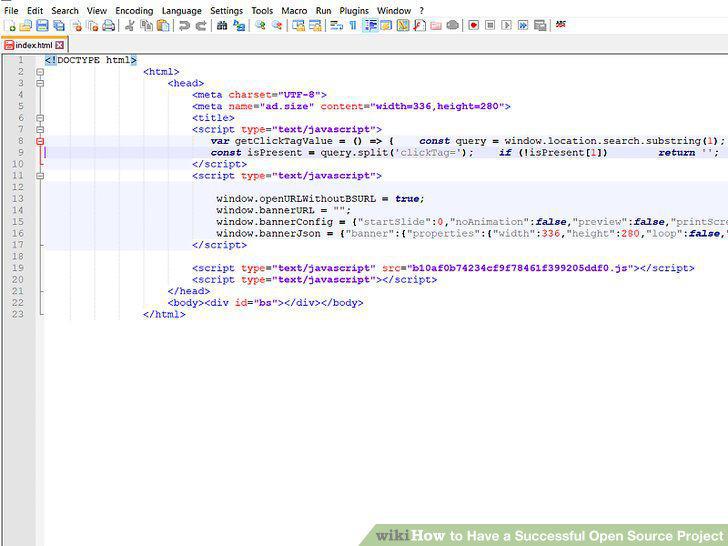Click the ABC spell check icon
The height and width of the screenshot is (546, 728).
point(561,24)
